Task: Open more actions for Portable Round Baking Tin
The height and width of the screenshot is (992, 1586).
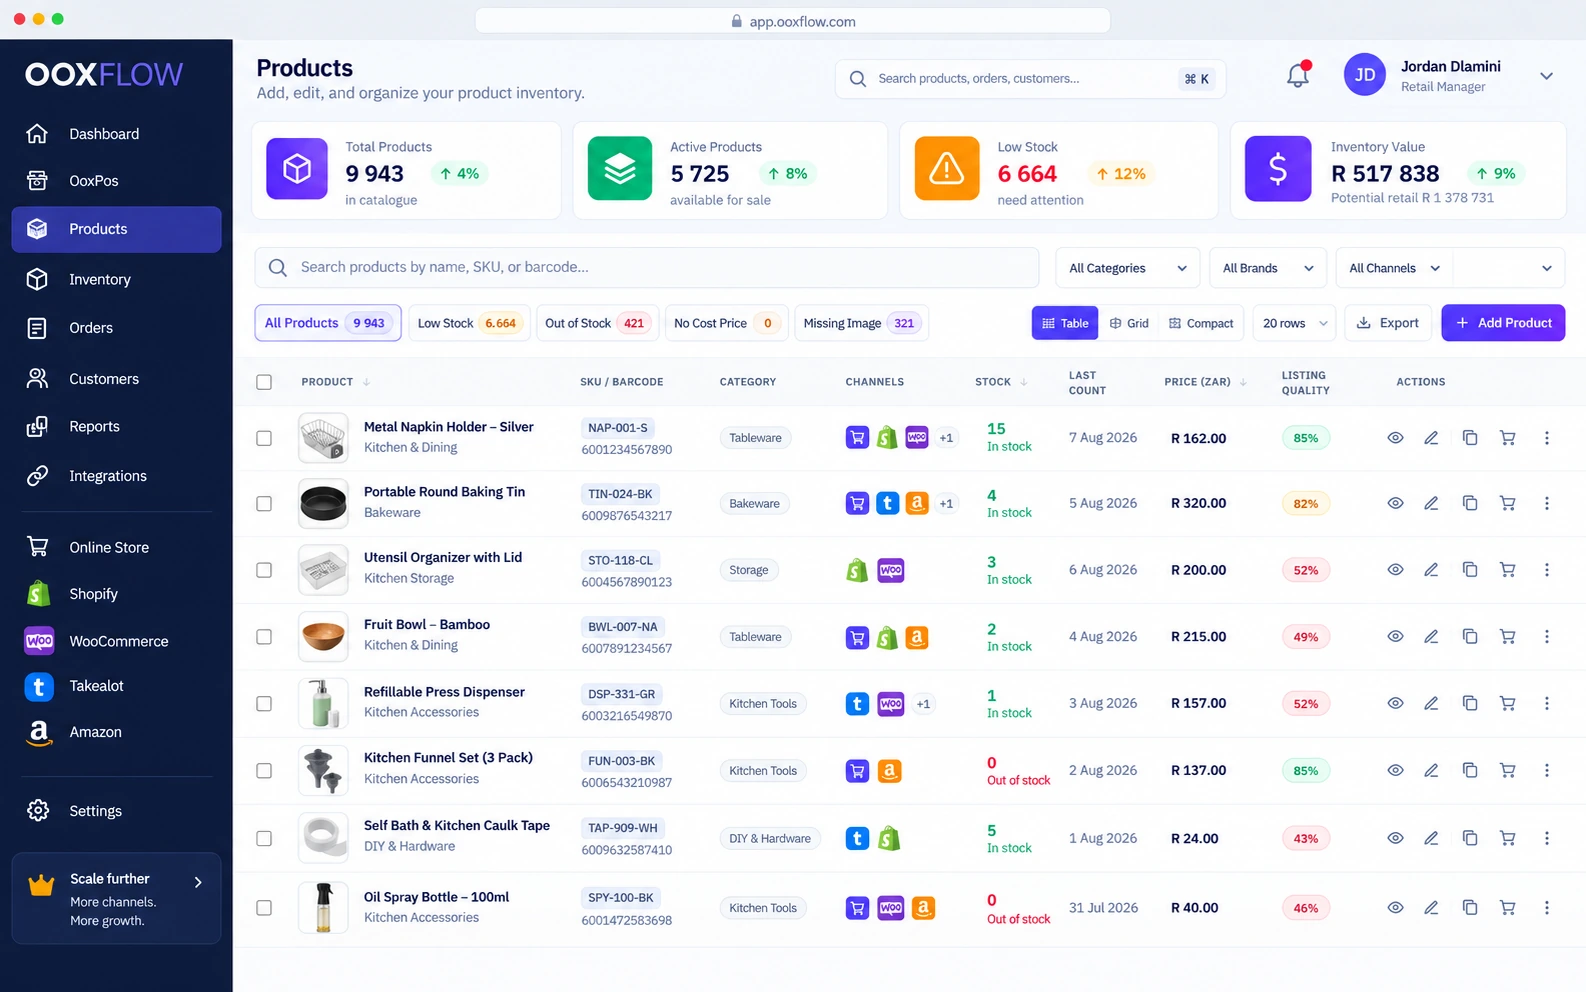Action: [x=1546, y=503]
